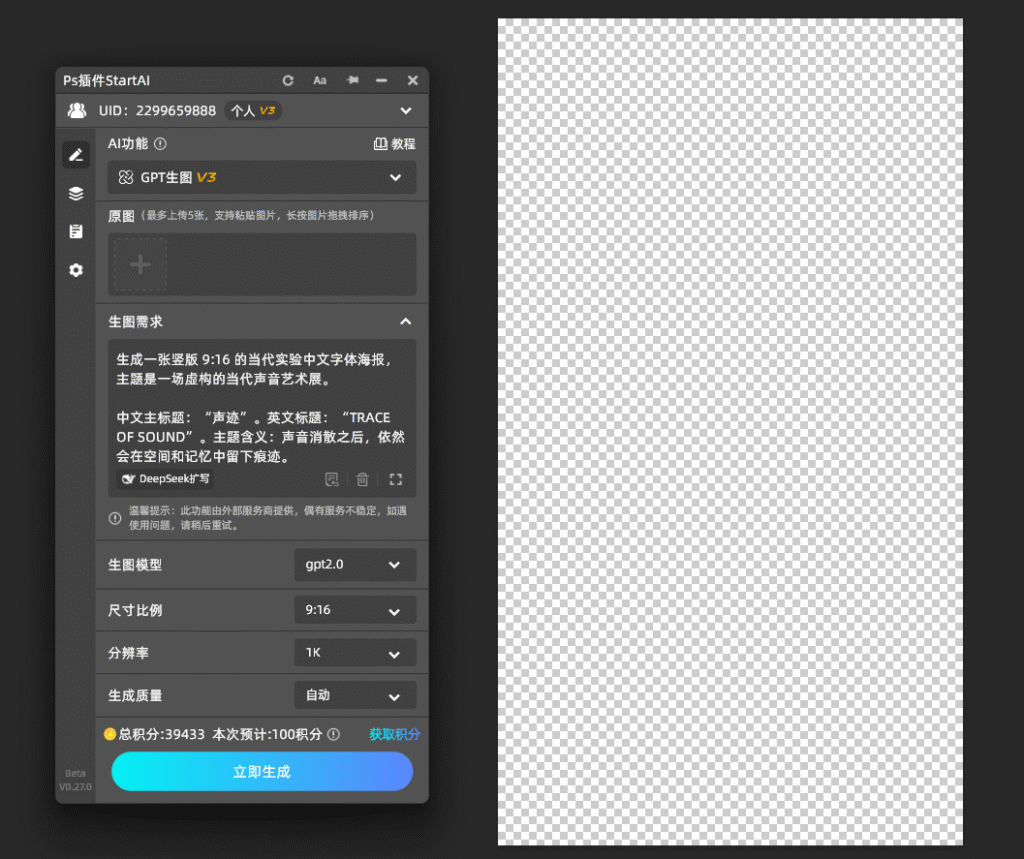The width and height of the screenshot is (1024, 859).
Task: Expand the prompt box to fullscreen
Action: pos(396,479)
